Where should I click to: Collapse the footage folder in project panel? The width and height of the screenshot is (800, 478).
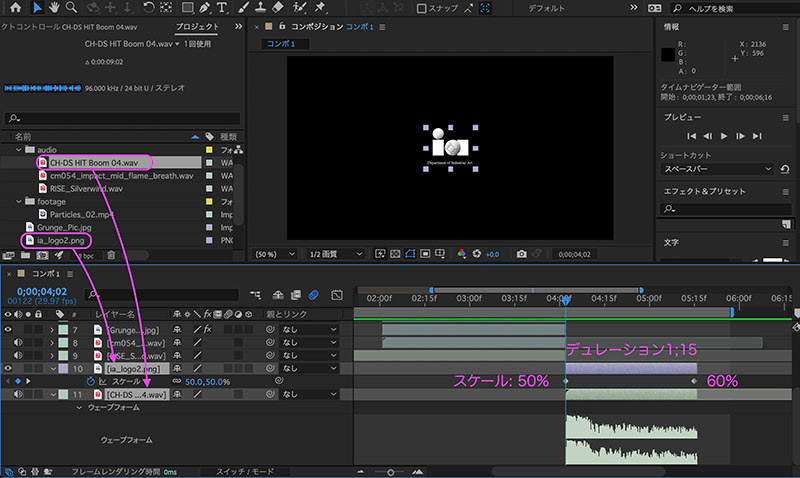tap(19, 202)
